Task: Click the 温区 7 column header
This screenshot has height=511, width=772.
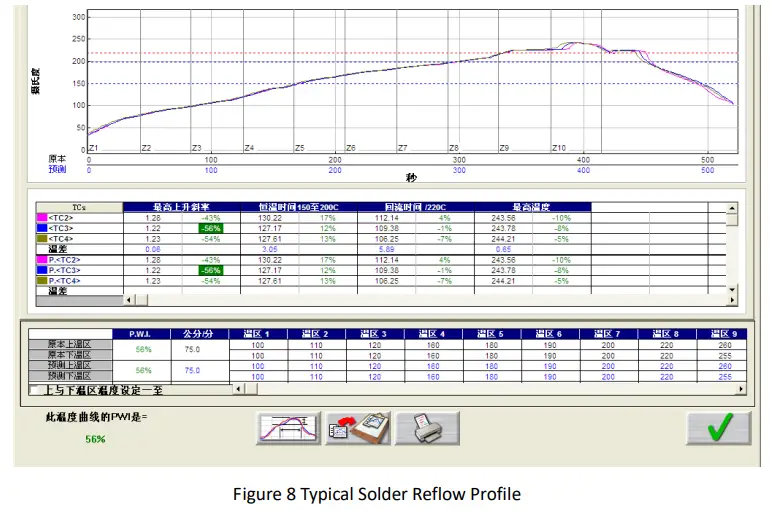Action: [609, 334]
